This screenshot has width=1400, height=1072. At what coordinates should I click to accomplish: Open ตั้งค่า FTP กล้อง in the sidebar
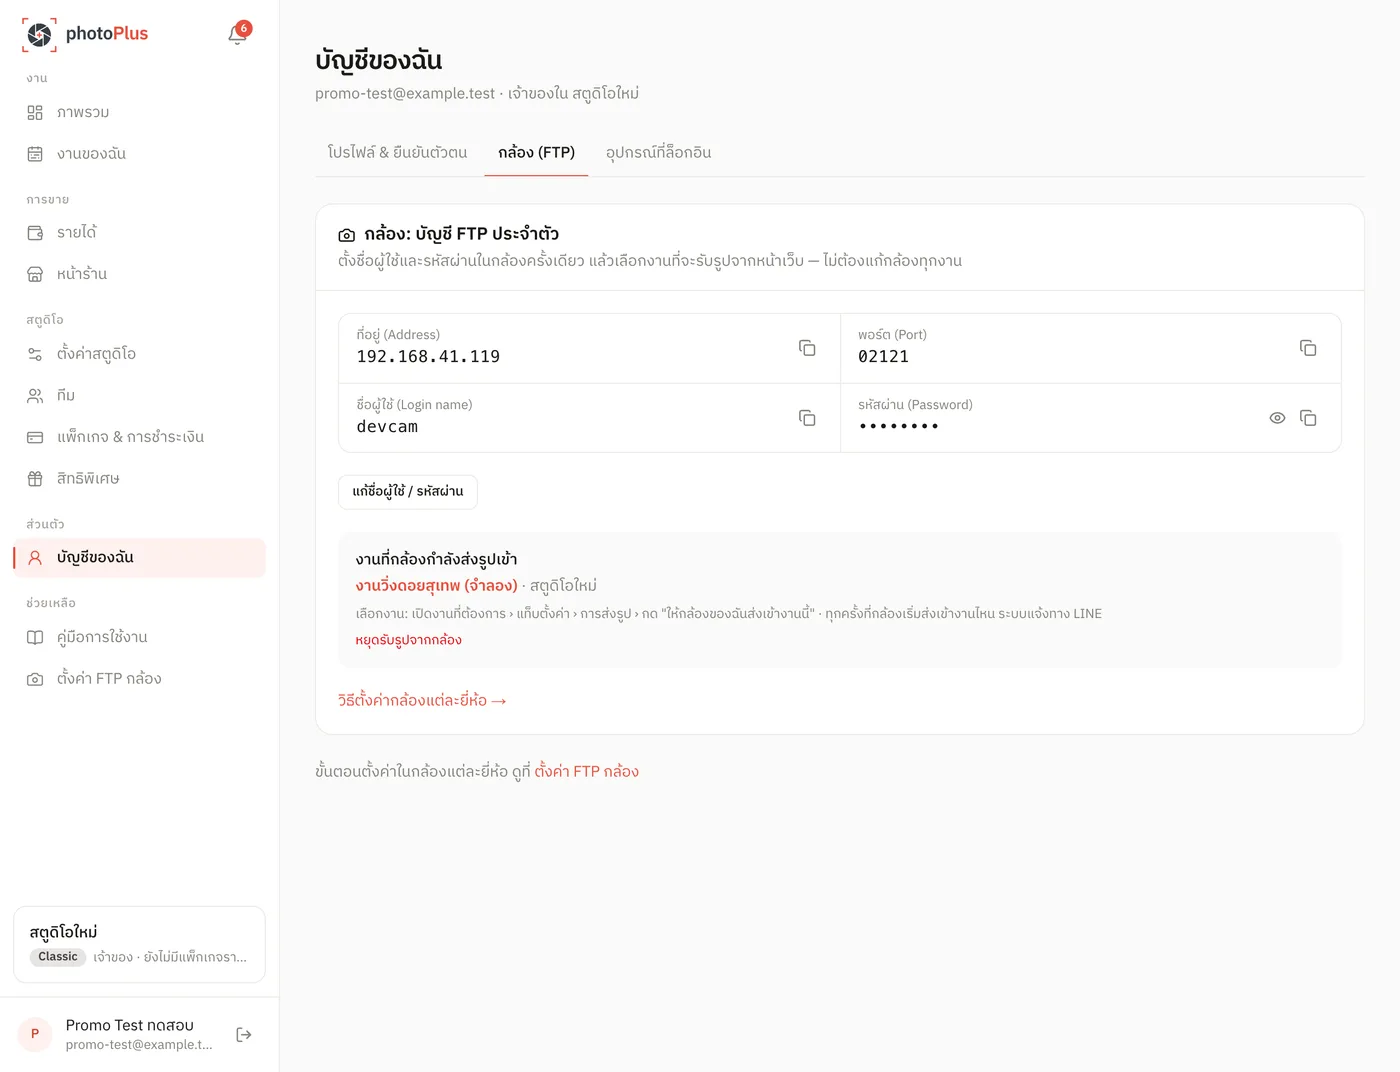pyautogui.click(x=139, y=679)
